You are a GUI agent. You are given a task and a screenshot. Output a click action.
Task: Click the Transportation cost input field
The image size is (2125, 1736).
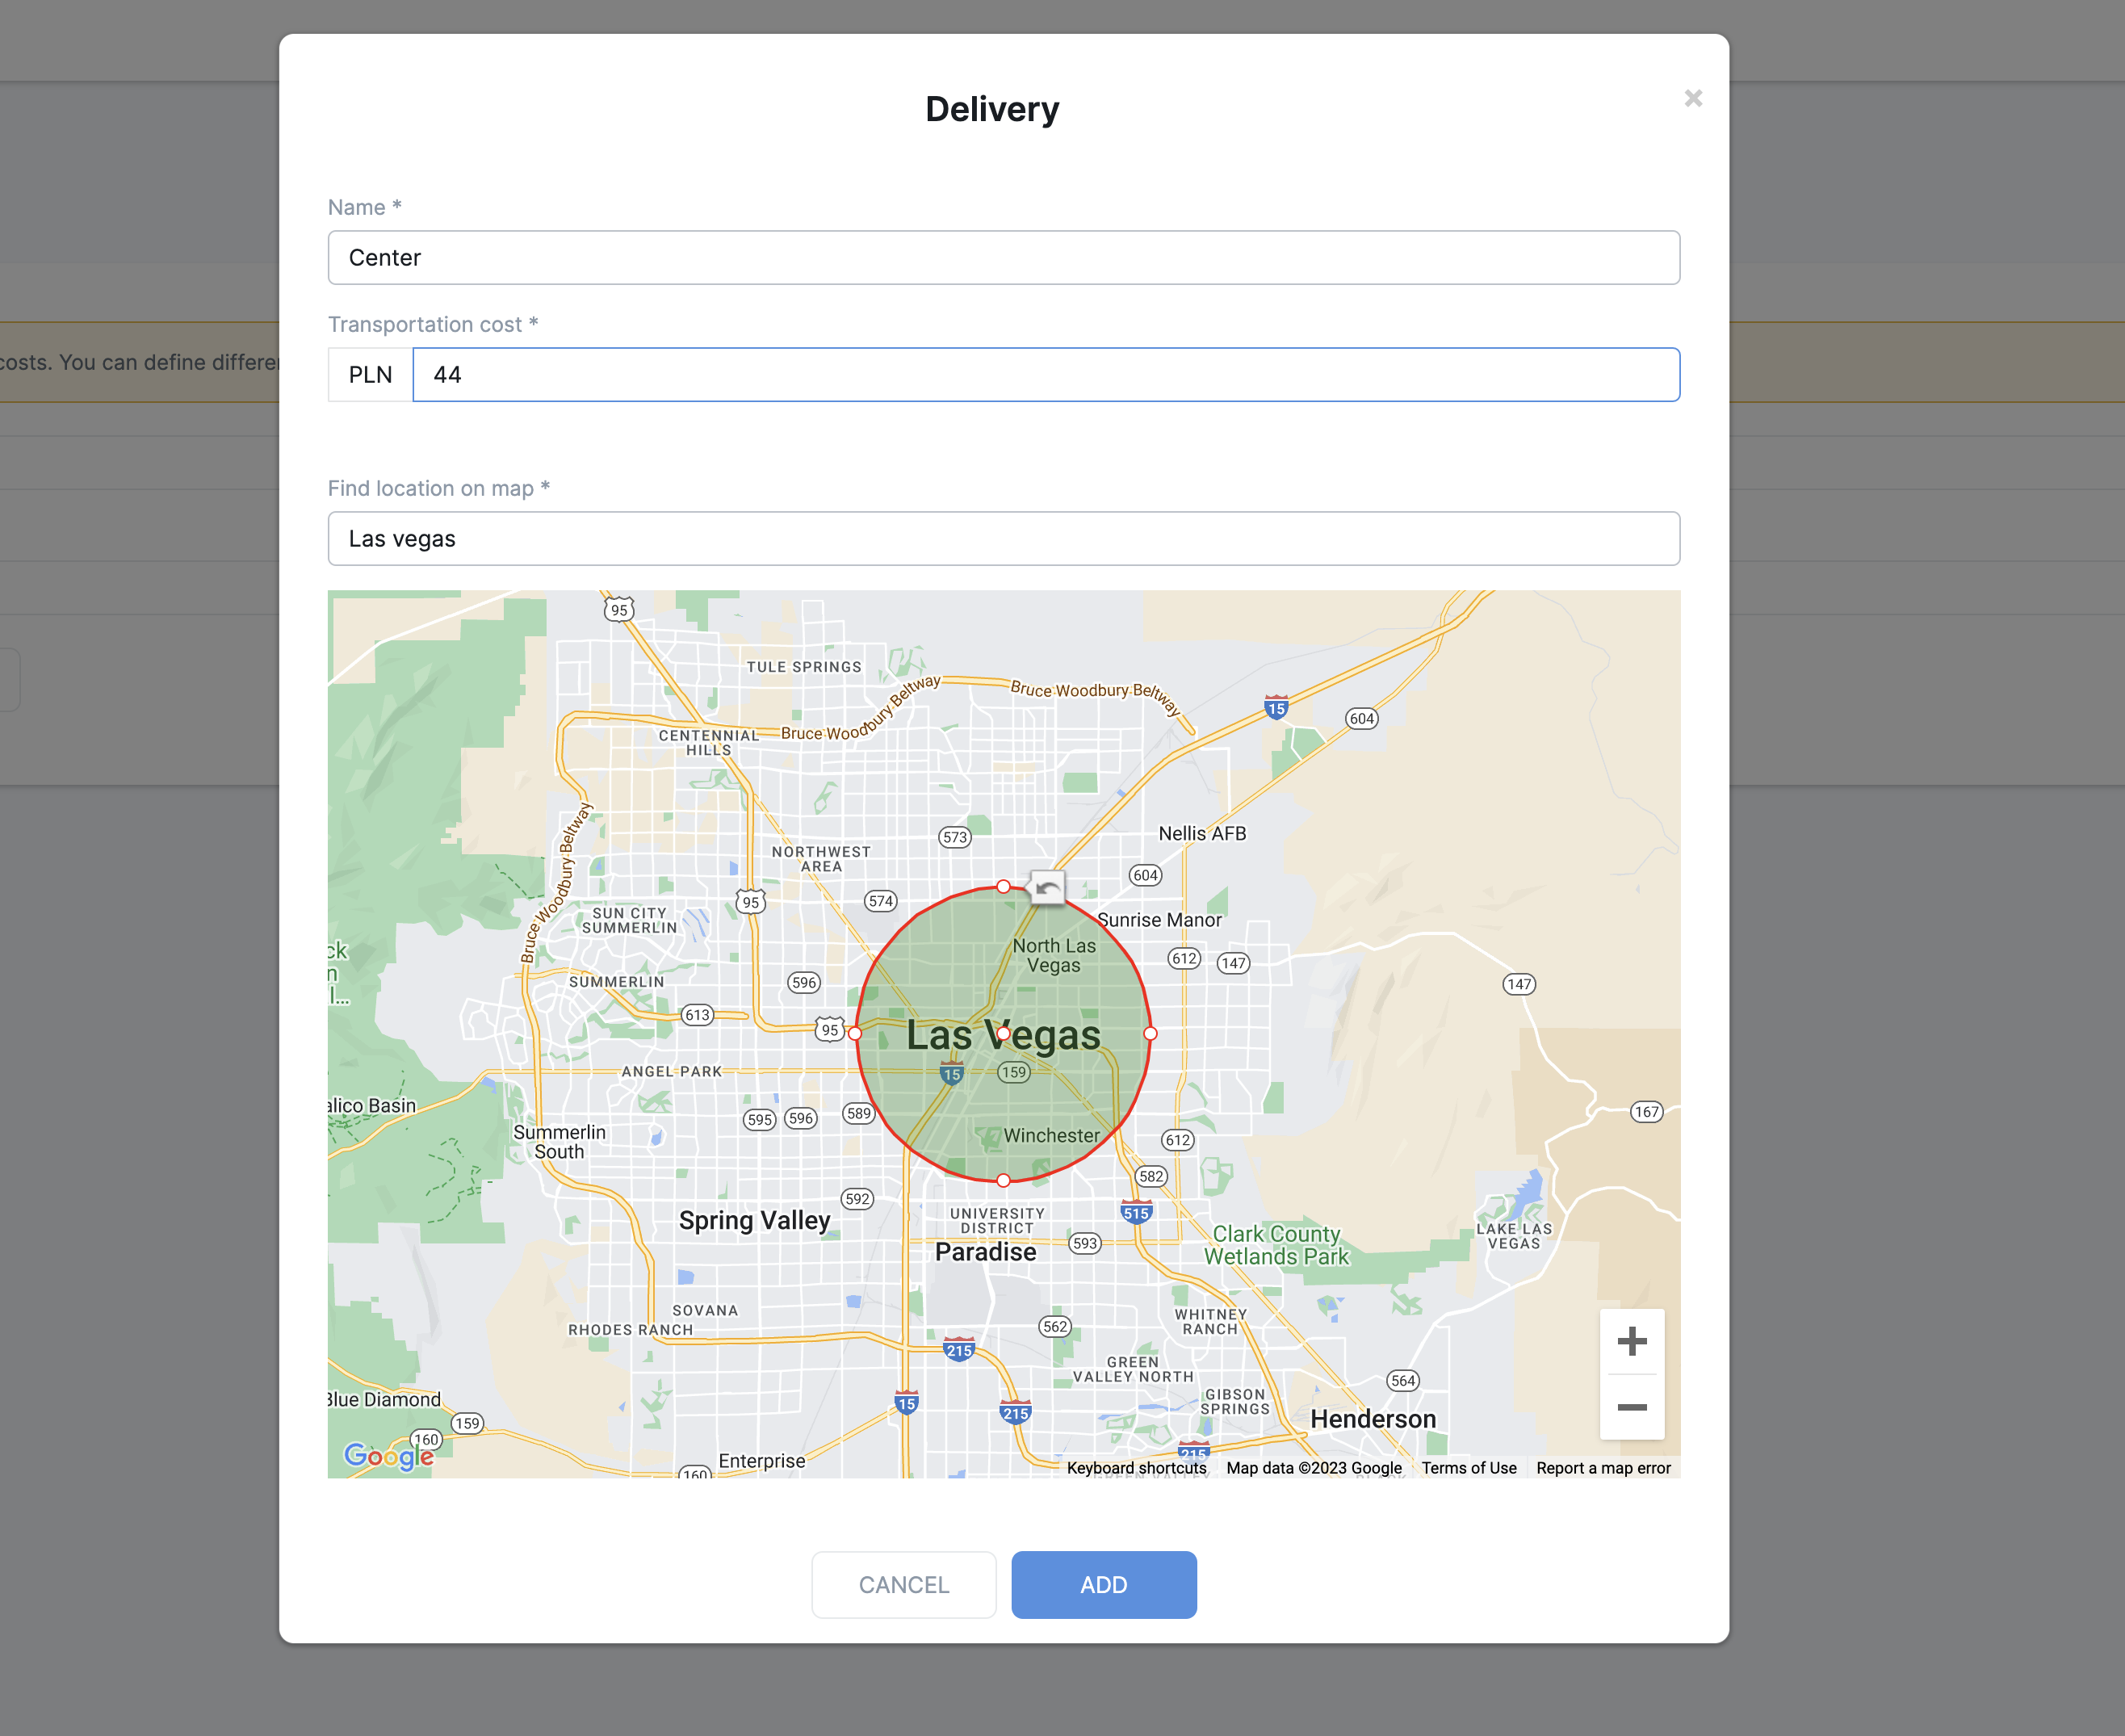1045,375
